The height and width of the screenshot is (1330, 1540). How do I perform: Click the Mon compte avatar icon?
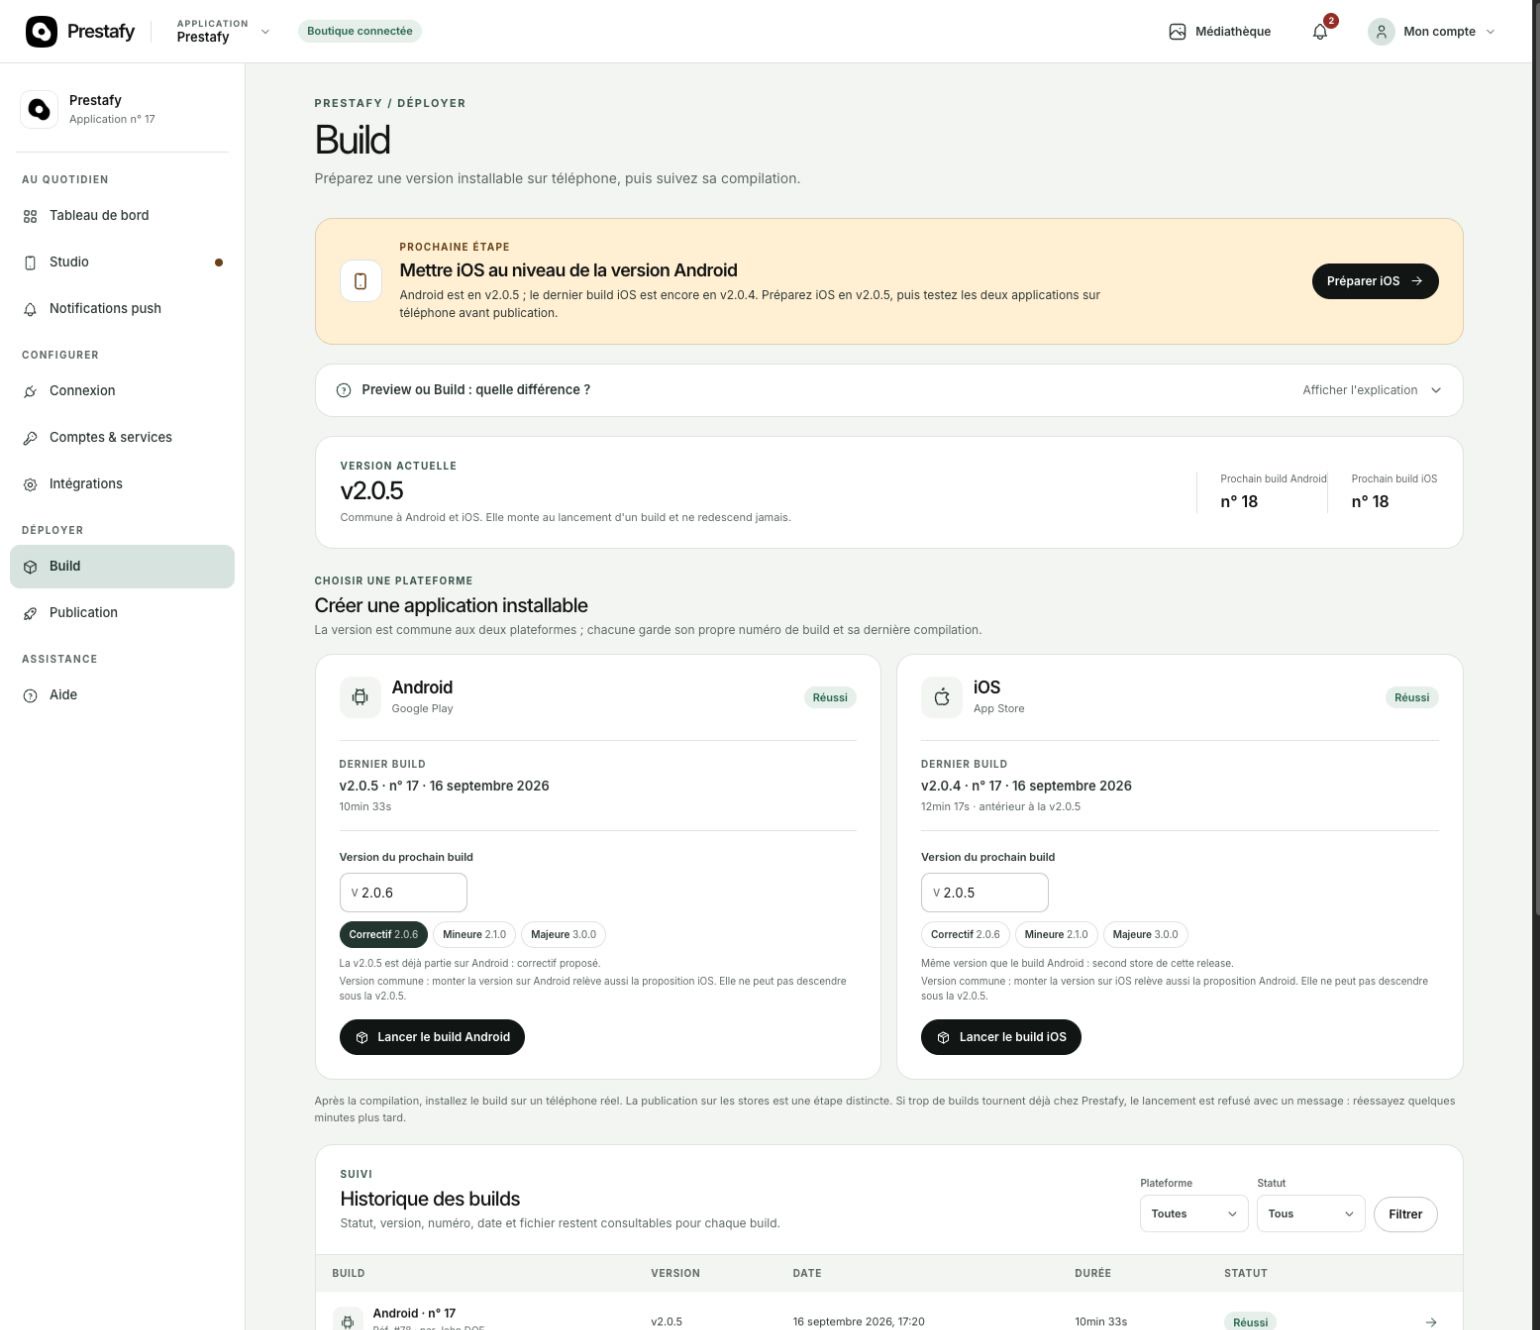1381,31
